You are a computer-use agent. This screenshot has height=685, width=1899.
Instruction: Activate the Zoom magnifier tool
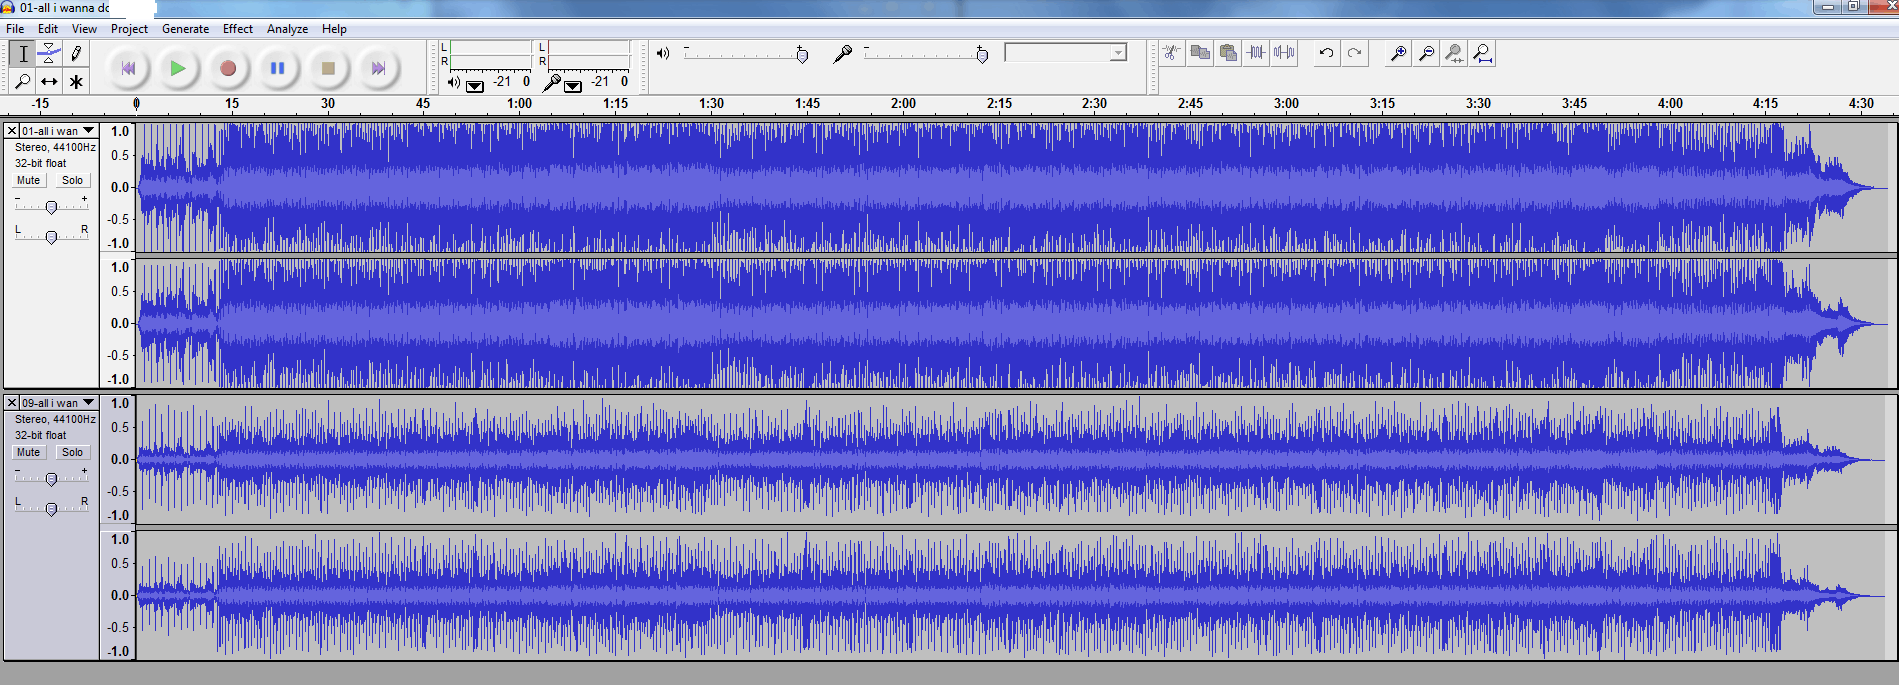point(23,81)
